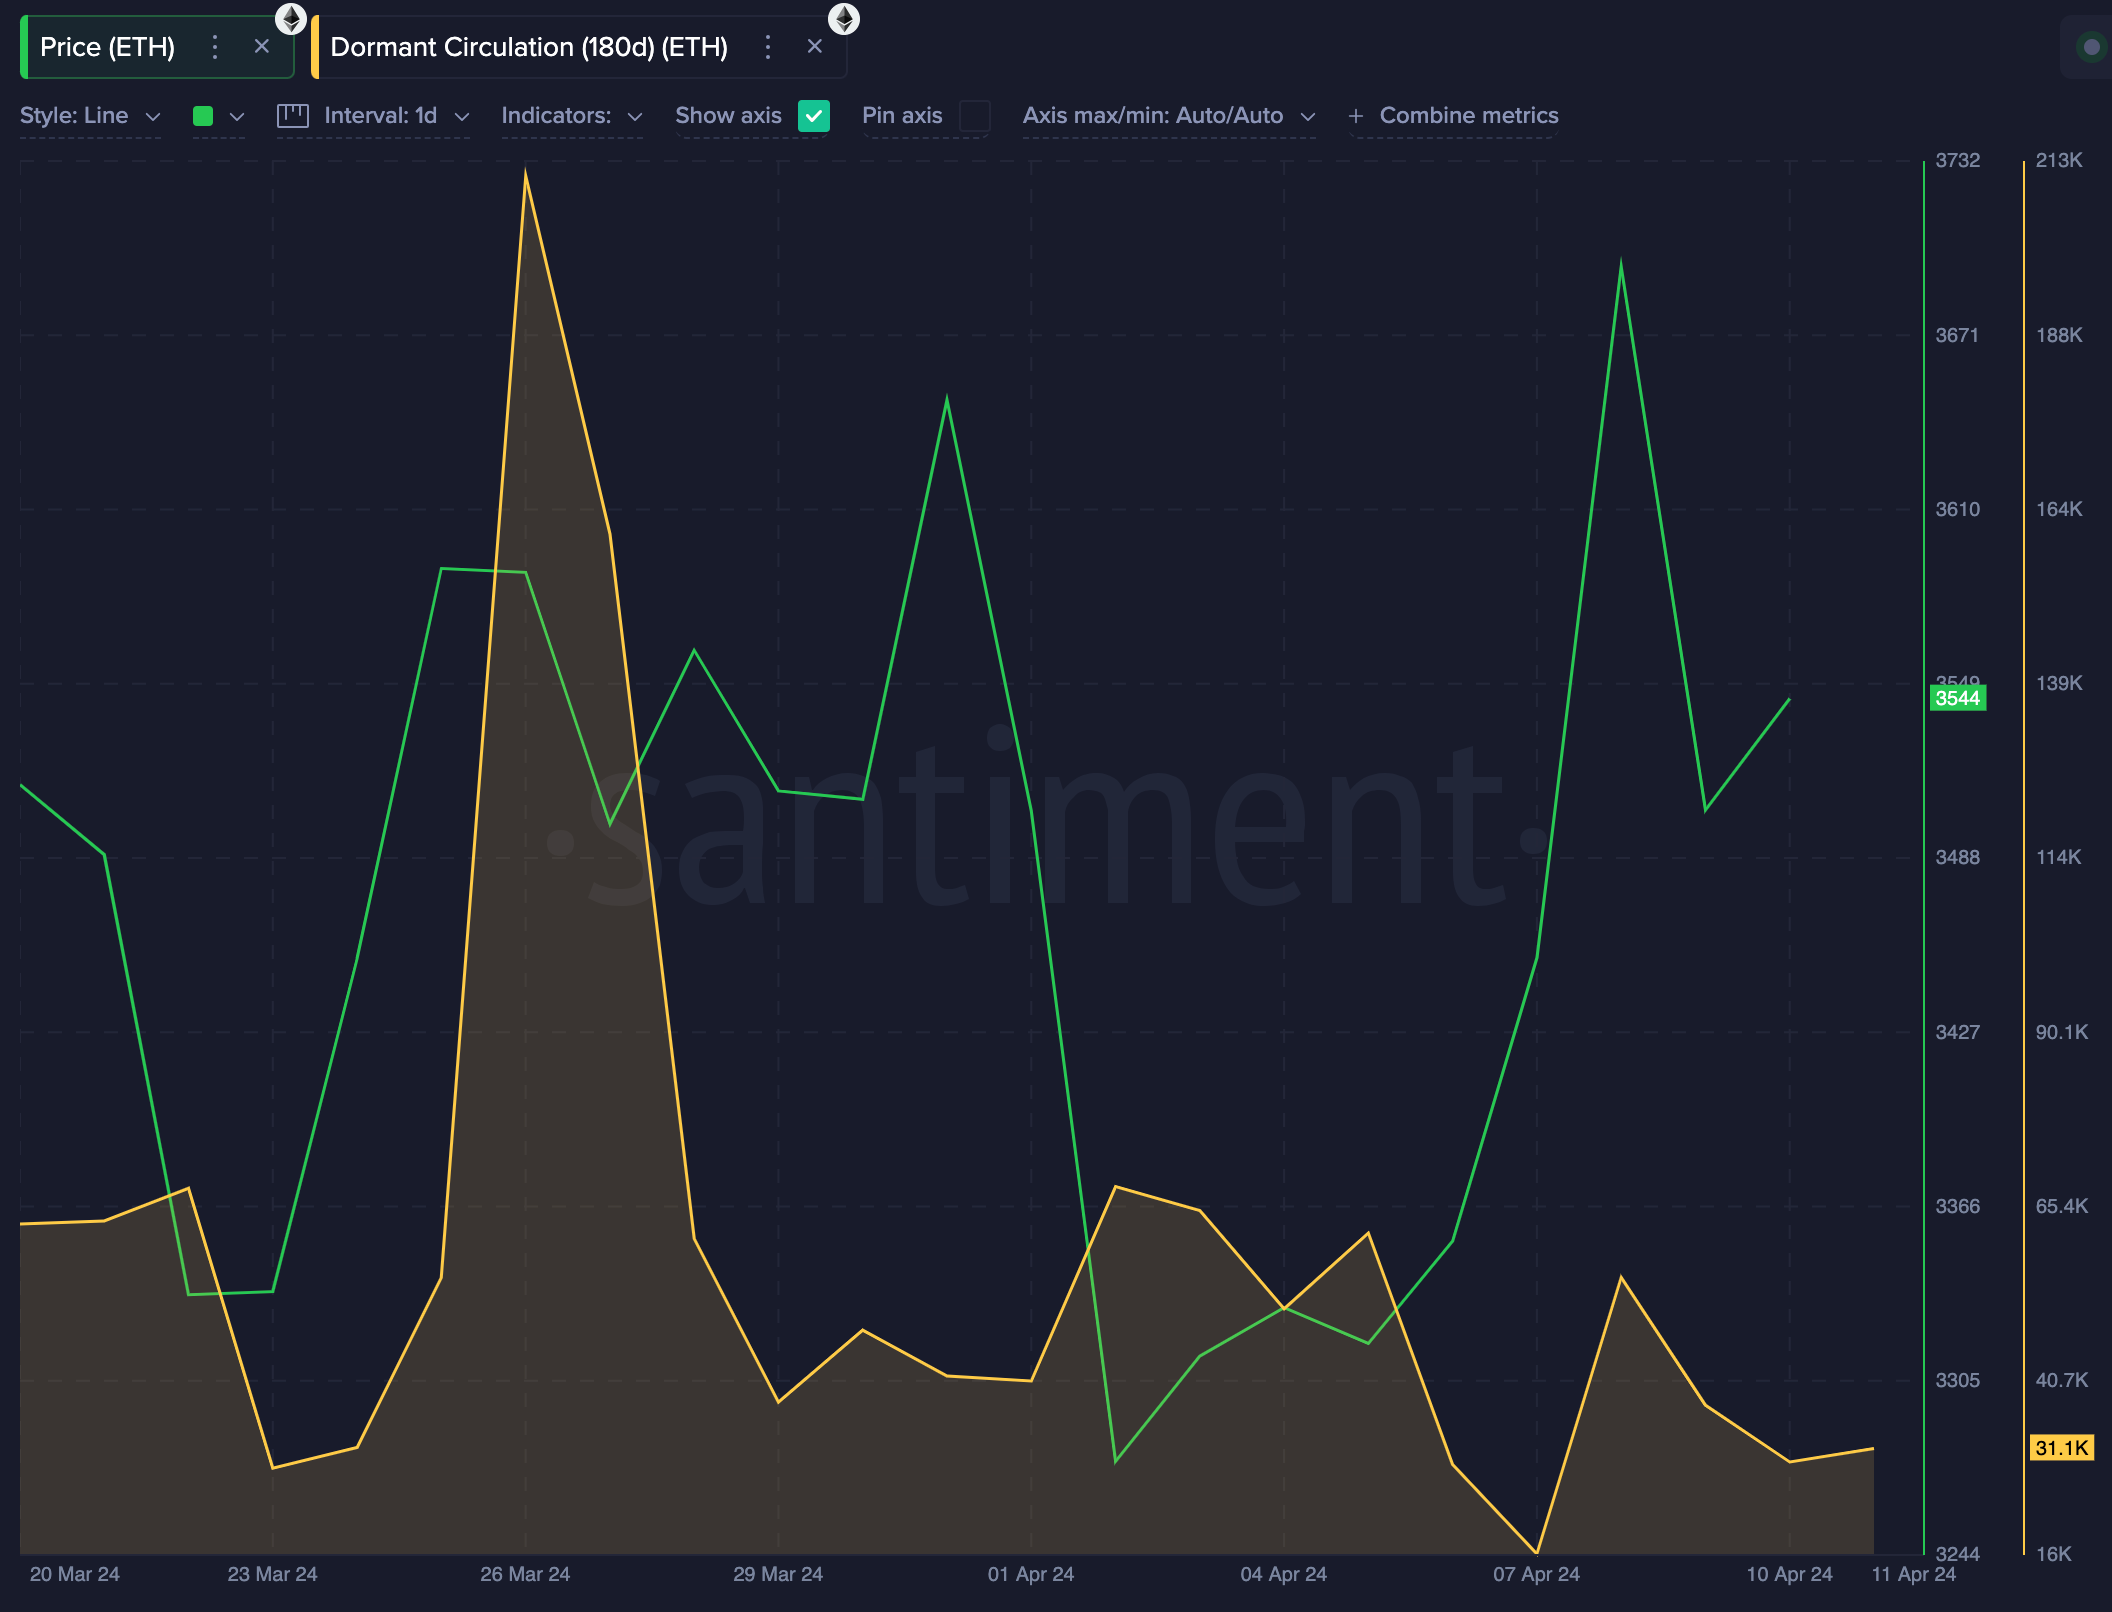The height and width of the screenshot is (1612, 2112).
Task: Open the green line color swatch
Action: [x=203, y=116]
